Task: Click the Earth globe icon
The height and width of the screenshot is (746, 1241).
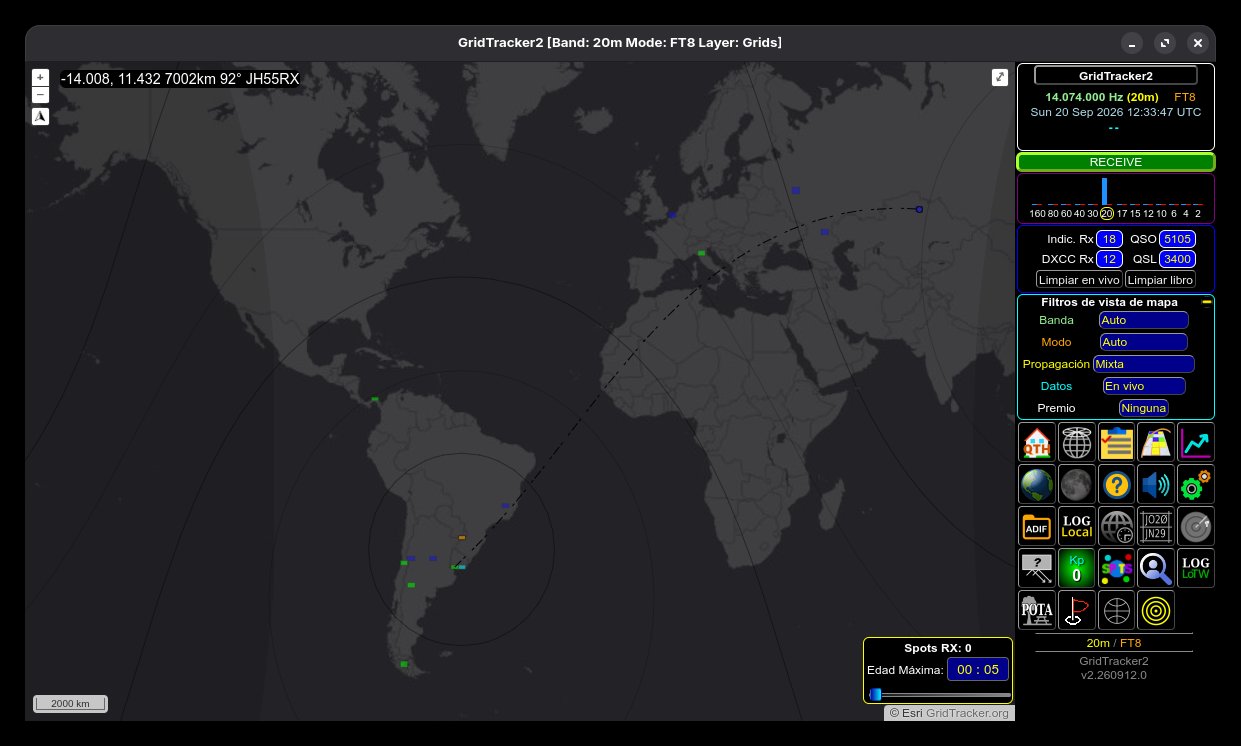Action: coord(1037,484)
